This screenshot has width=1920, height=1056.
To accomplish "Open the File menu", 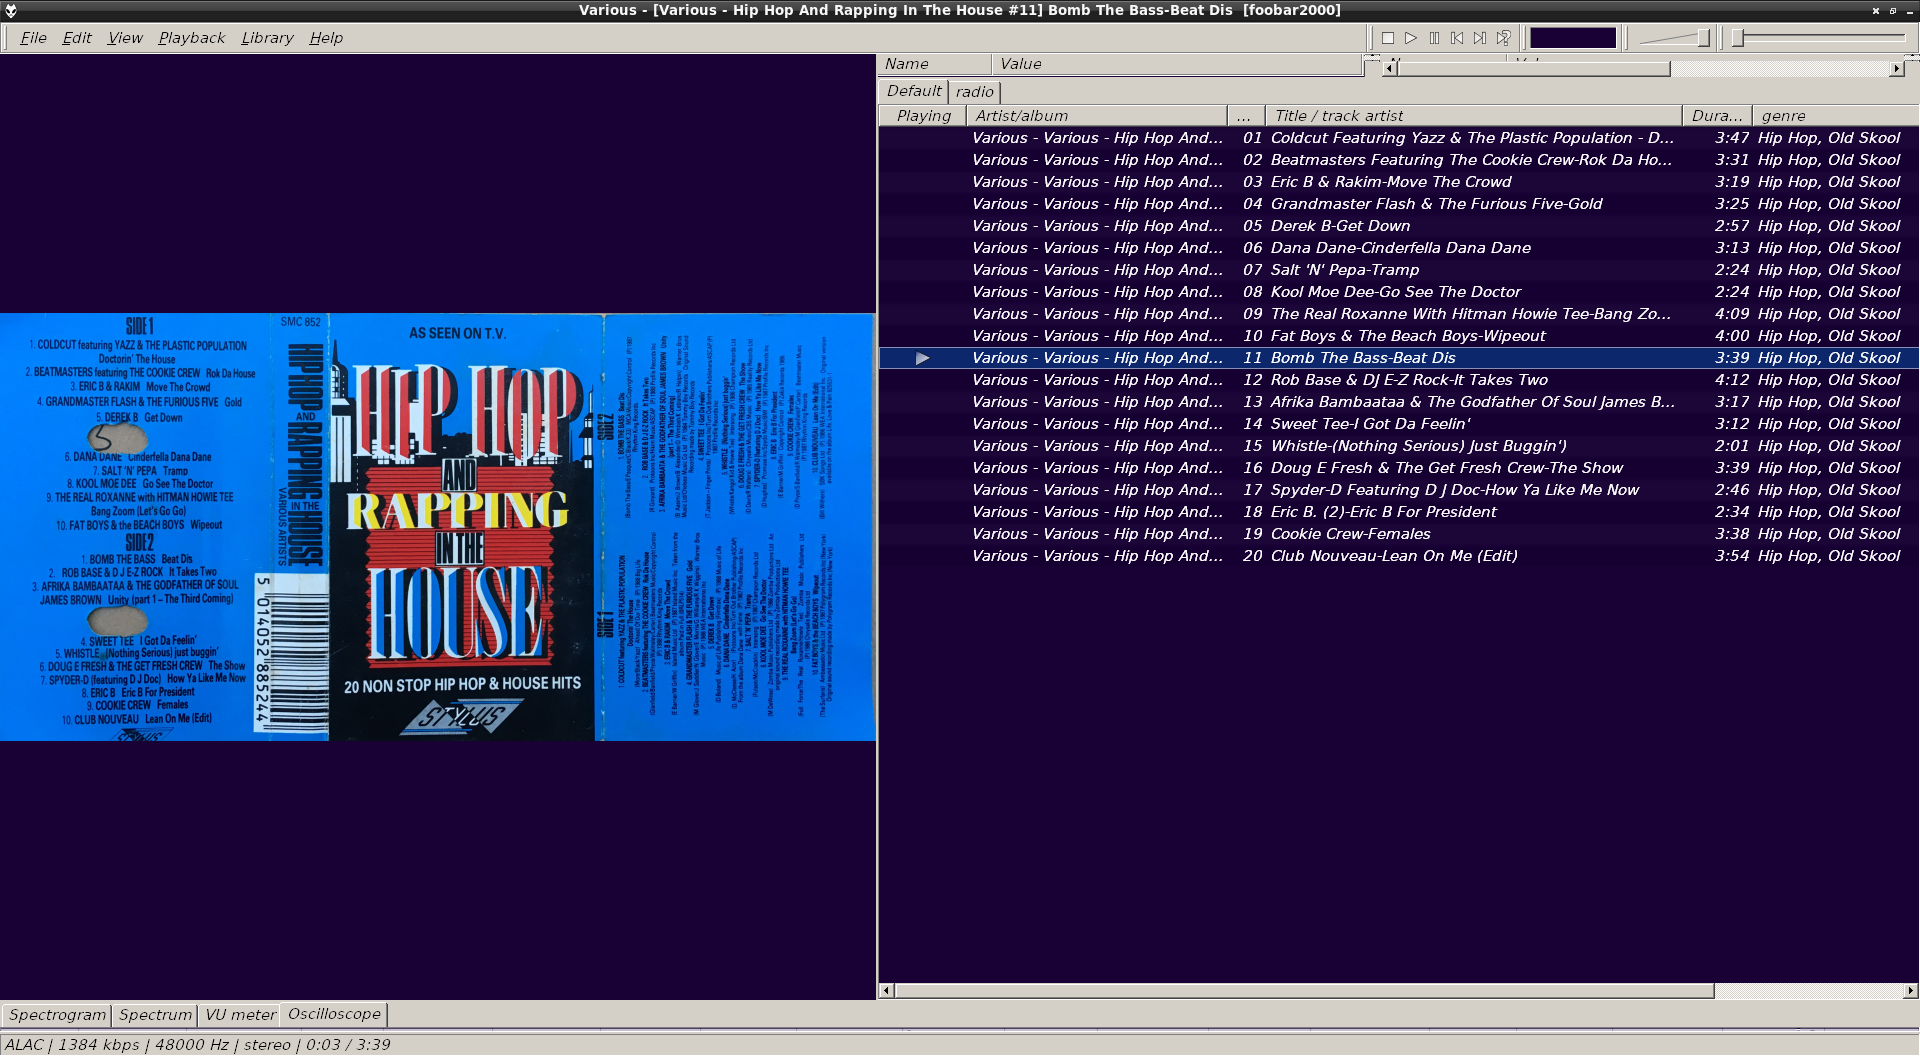I will pyautogui.click(x=33, y=38).
